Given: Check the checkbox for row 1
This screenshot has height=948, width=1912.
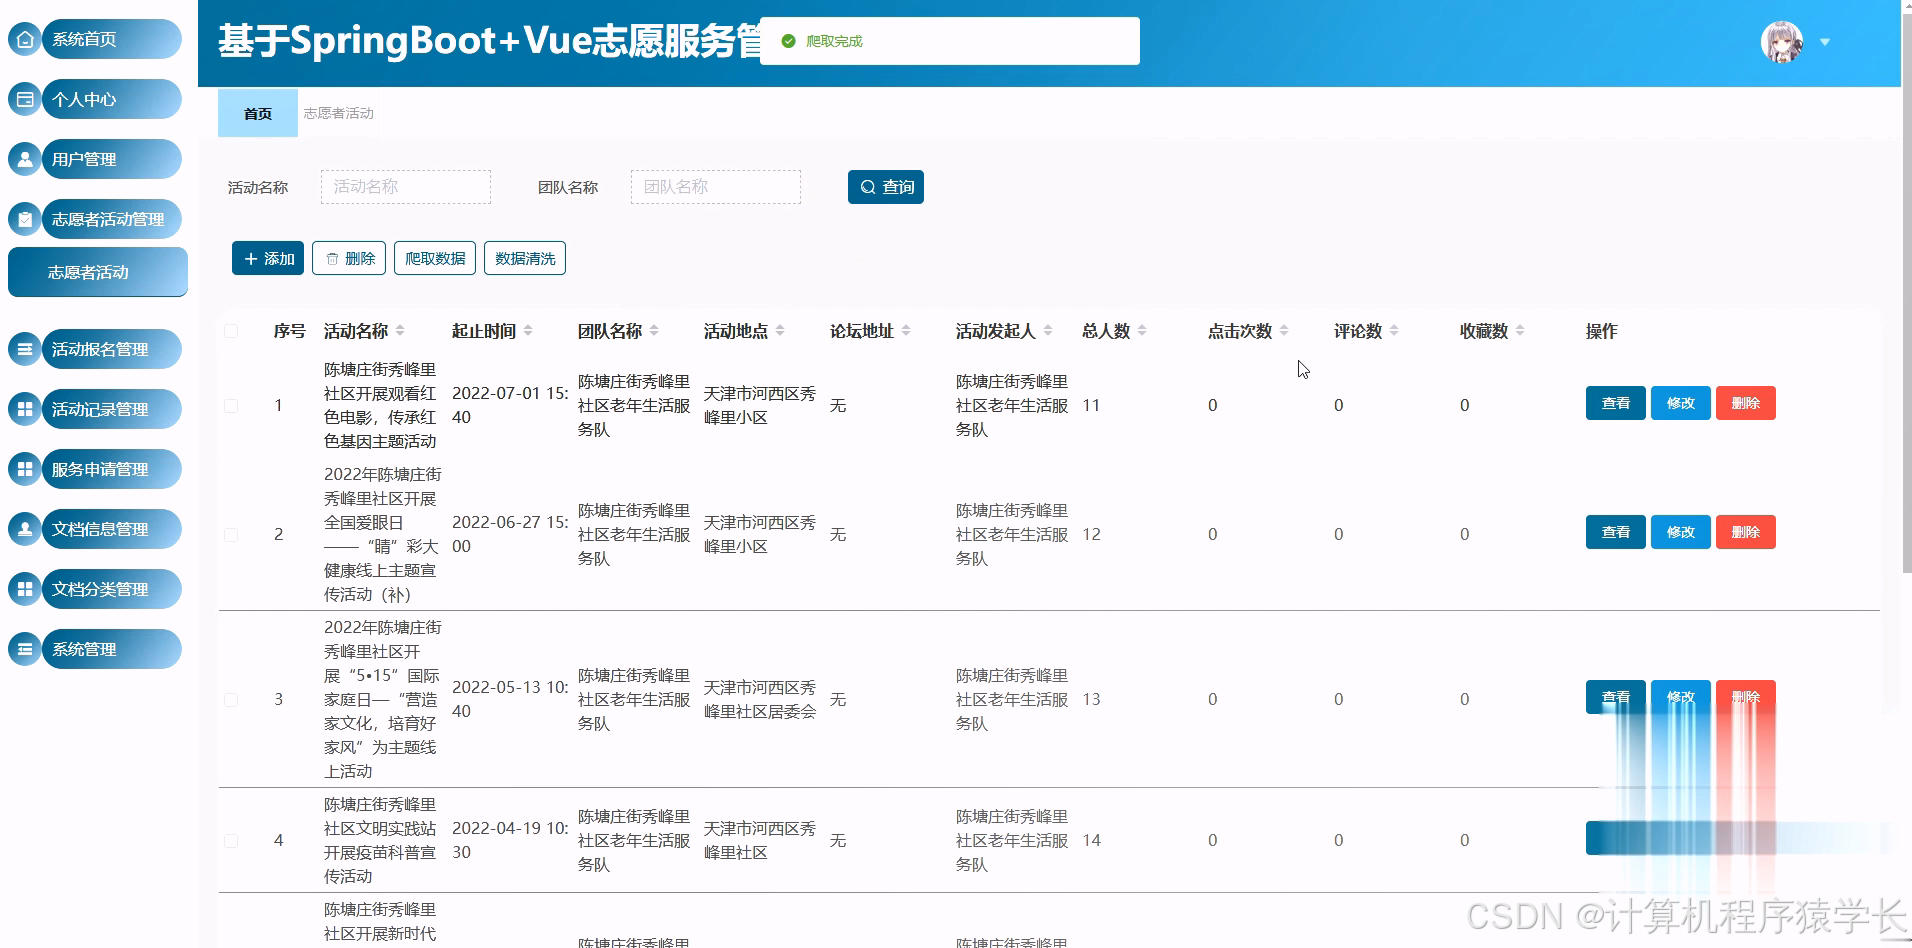Looking at the screenshot, I should tap(231, 406).
